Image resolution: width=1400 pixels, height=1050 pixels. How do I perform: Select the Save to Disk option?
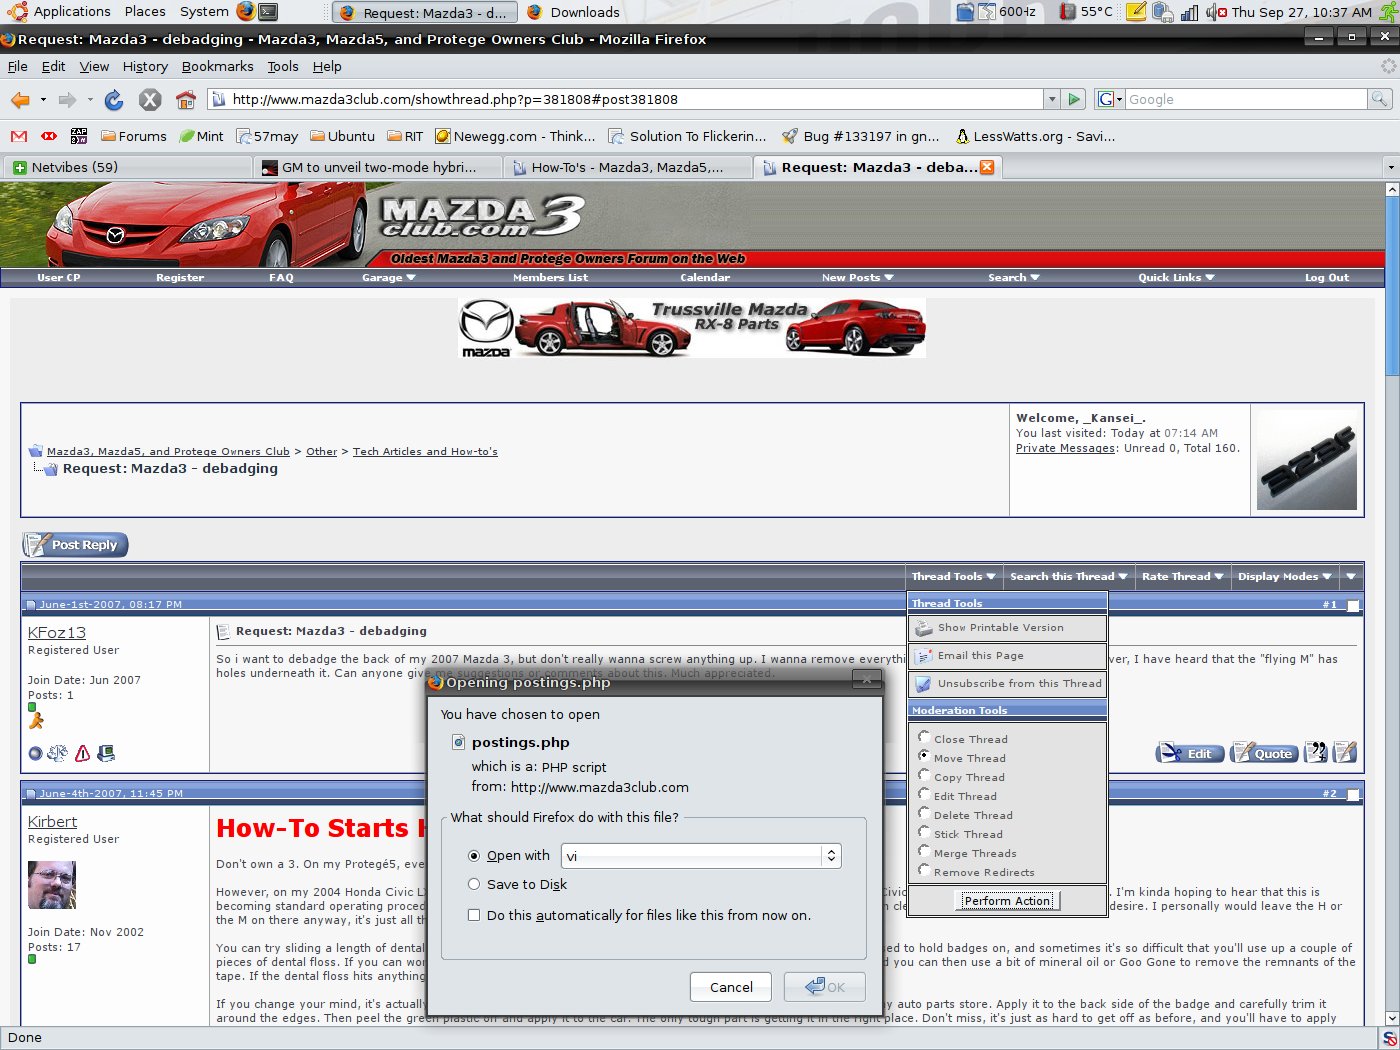[x=474, y=884]
